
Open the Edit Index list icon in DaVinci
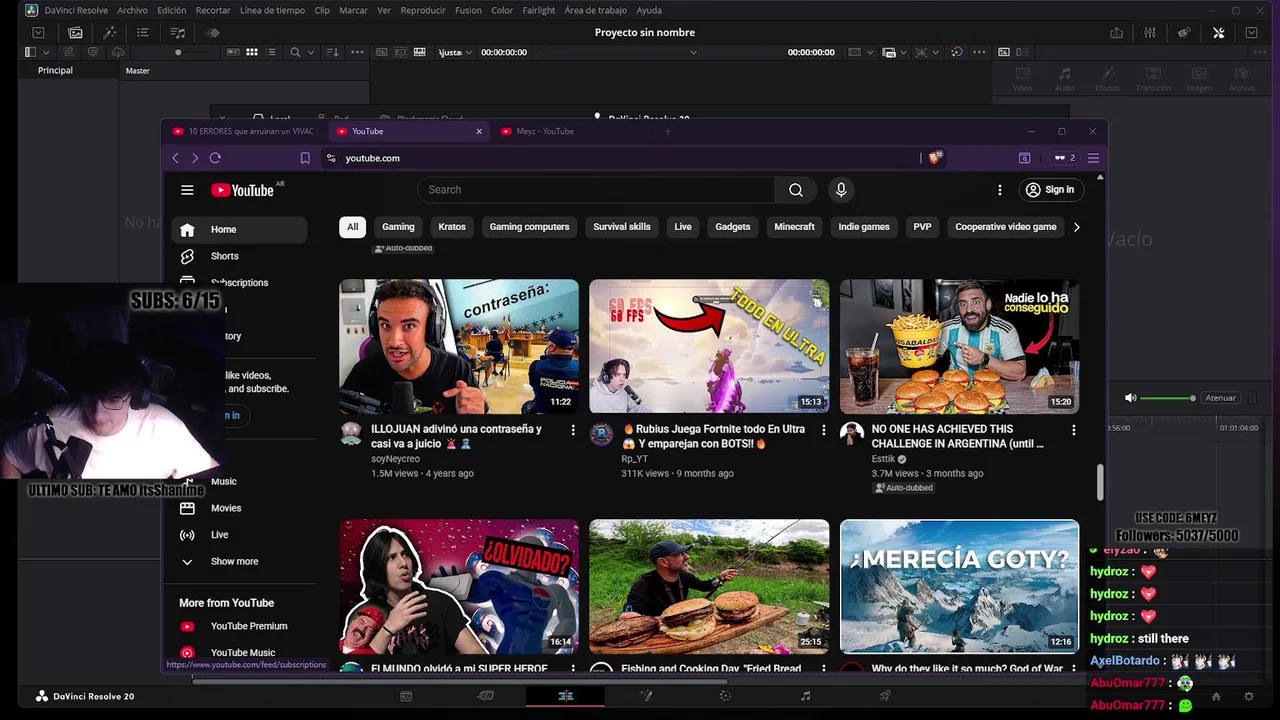coord(143,32)
